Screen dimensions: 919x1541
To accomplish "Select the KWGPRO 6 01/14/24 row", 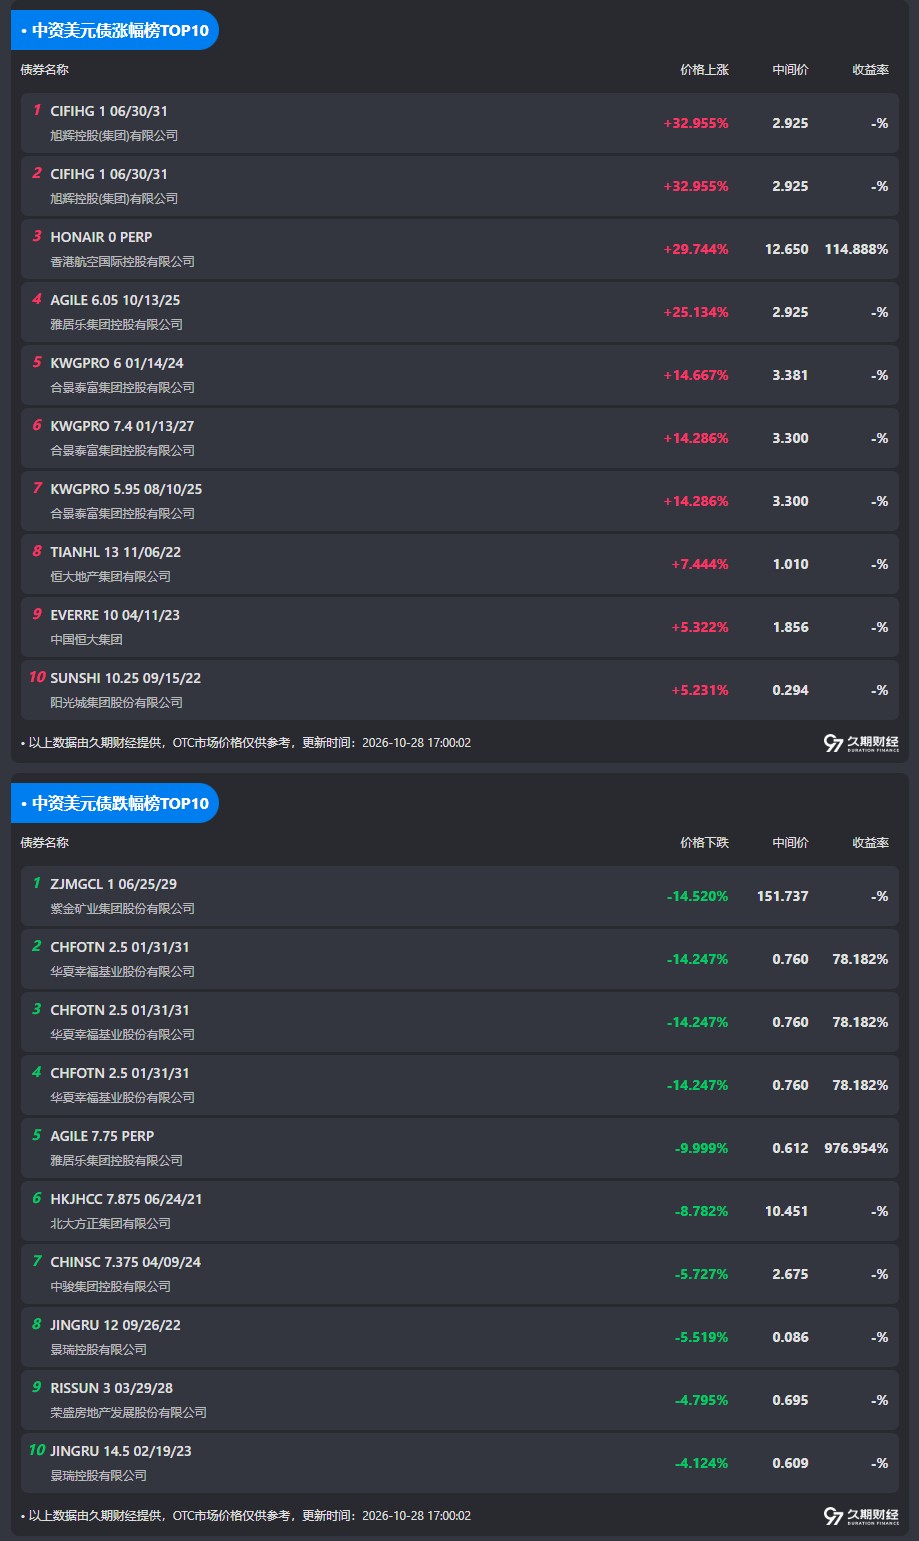I will (x=460, y=375).
